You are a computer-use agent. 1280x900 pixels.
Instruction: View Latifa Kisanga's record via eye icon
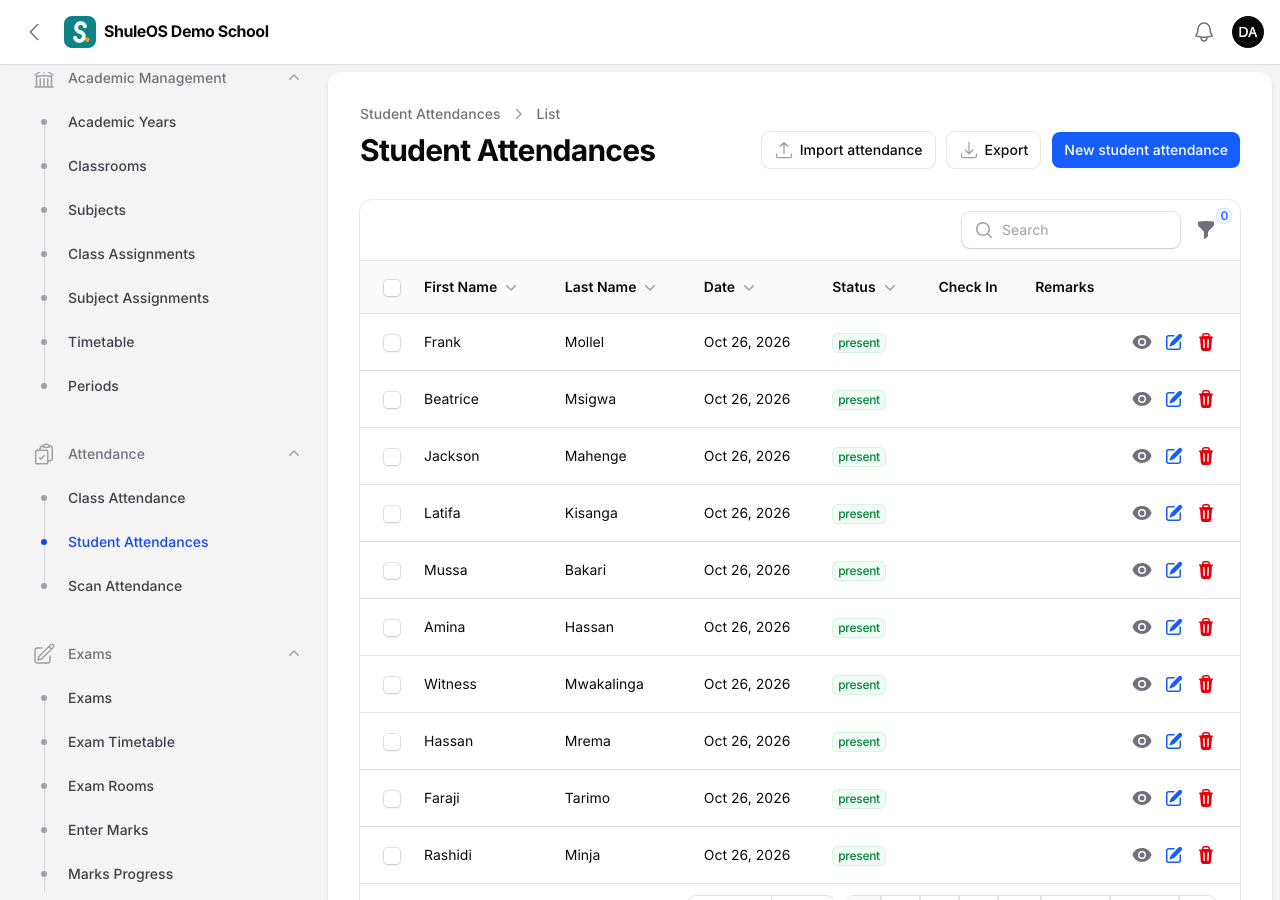1142,513
